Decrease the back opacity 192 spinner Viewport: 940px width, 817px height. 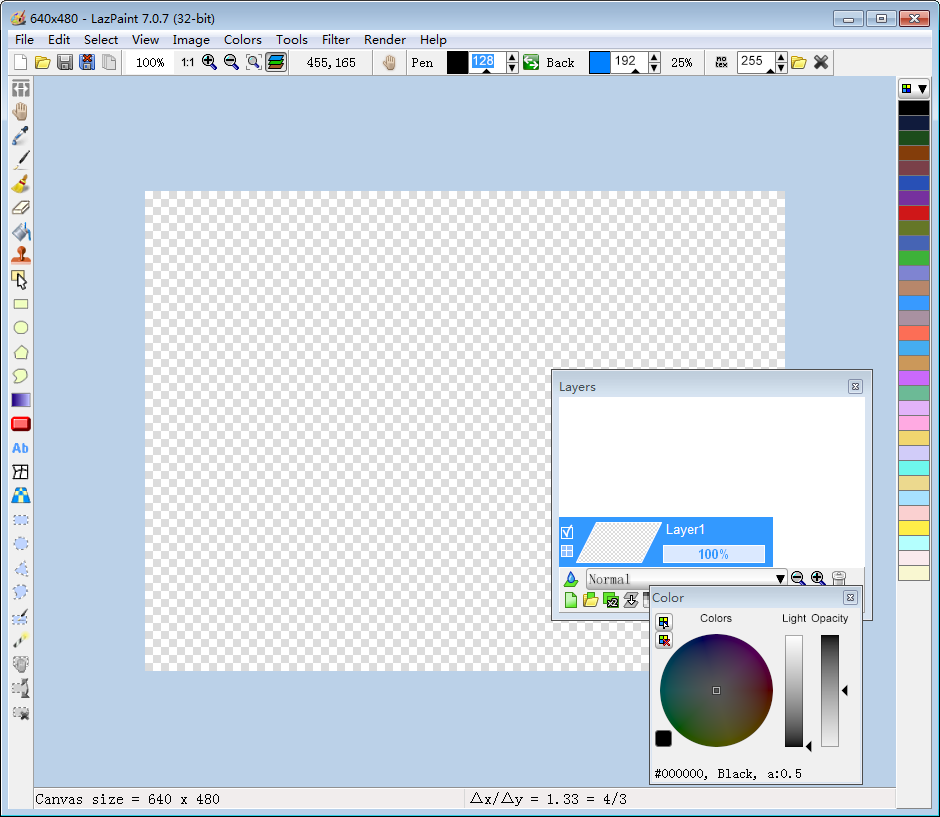point(655,68)
